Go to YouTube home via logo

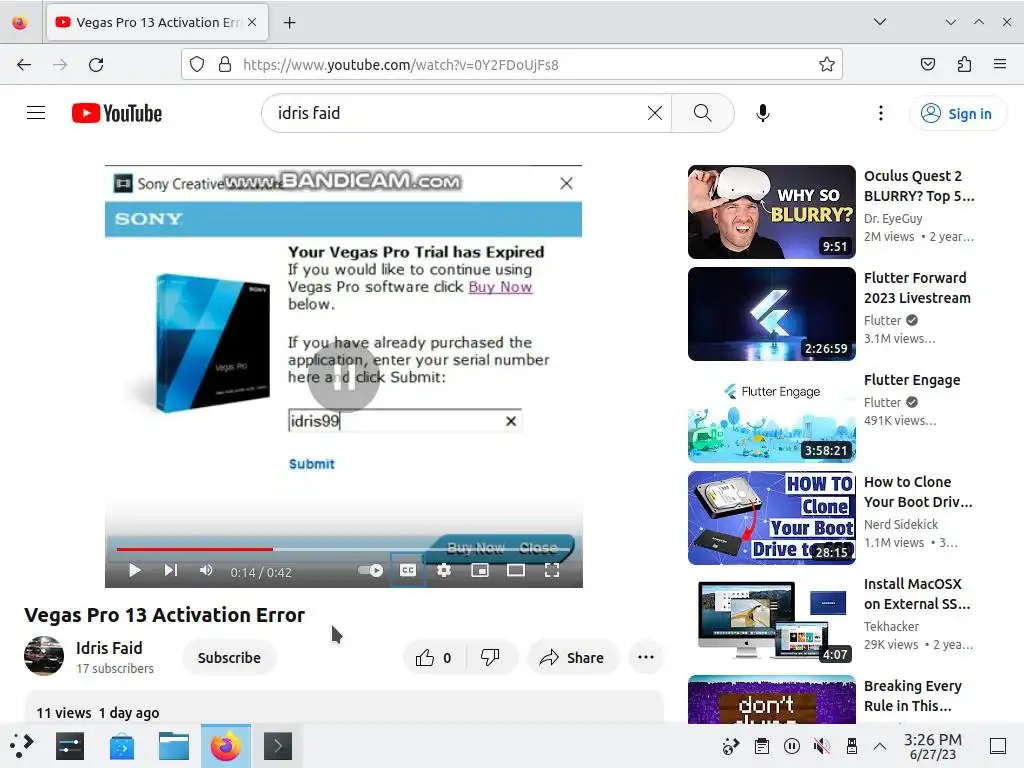click(x=117, y=113)
